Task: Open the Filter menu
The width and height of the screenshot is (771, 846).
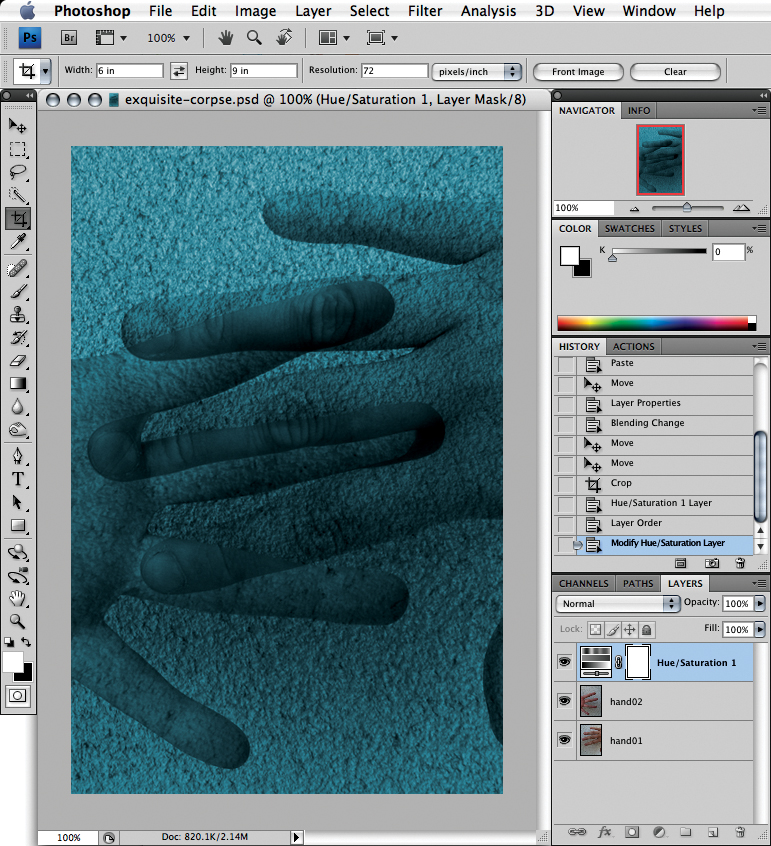Action: tap(425, 11)
